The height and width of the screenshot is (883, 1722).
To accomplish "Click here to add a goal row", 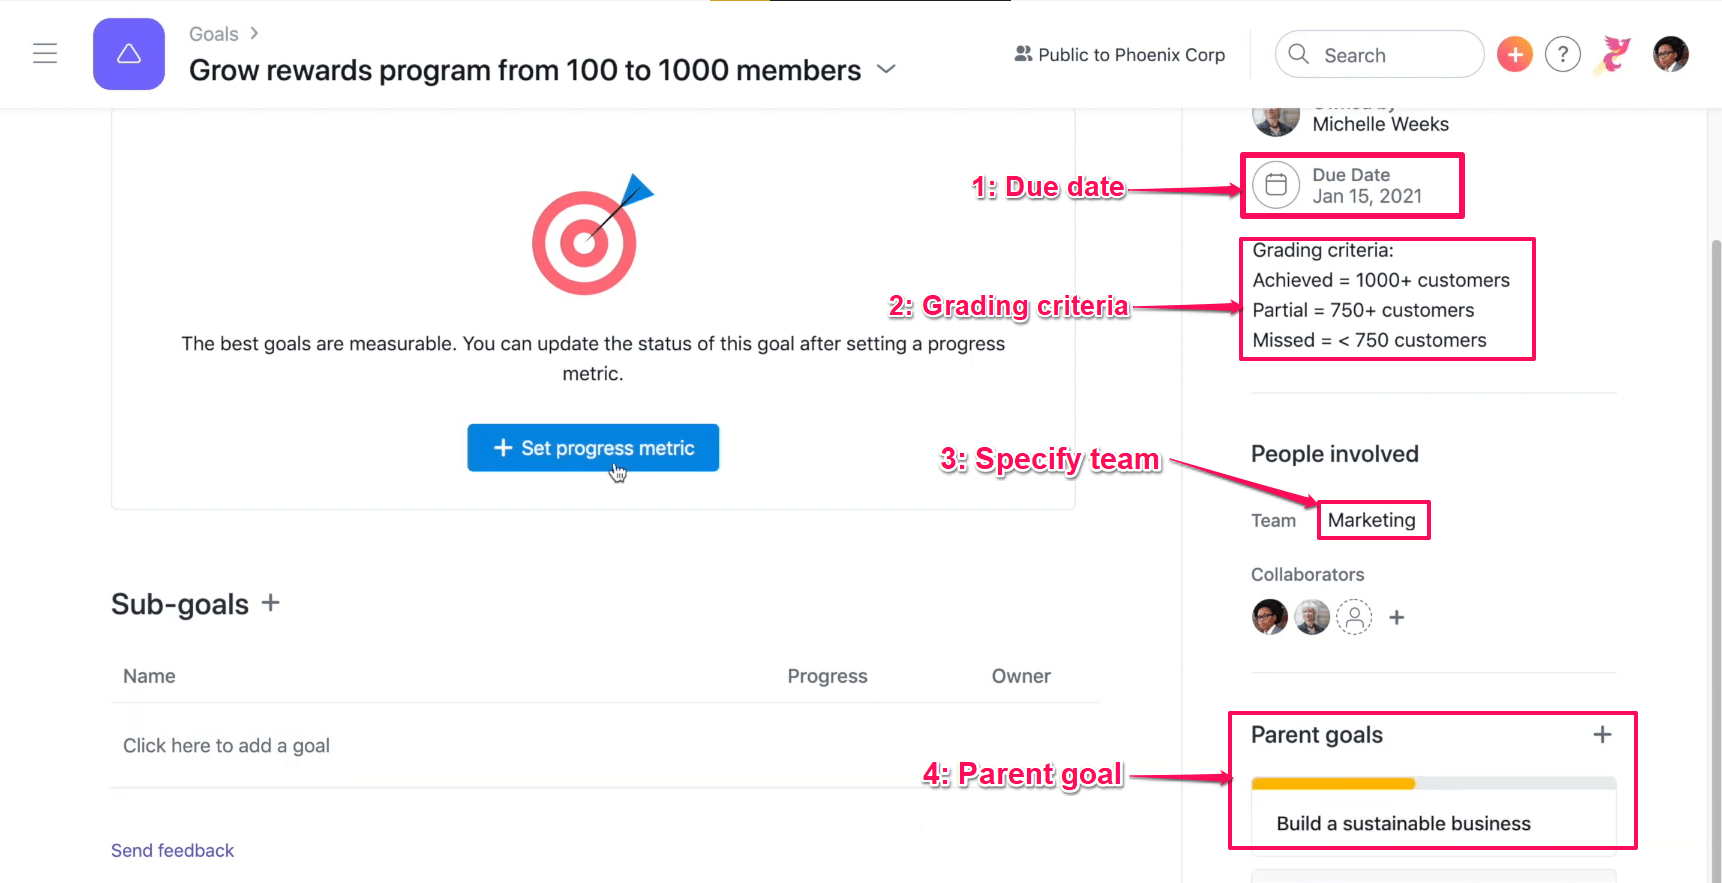I will pyautogui.click(x=606, y=745).
